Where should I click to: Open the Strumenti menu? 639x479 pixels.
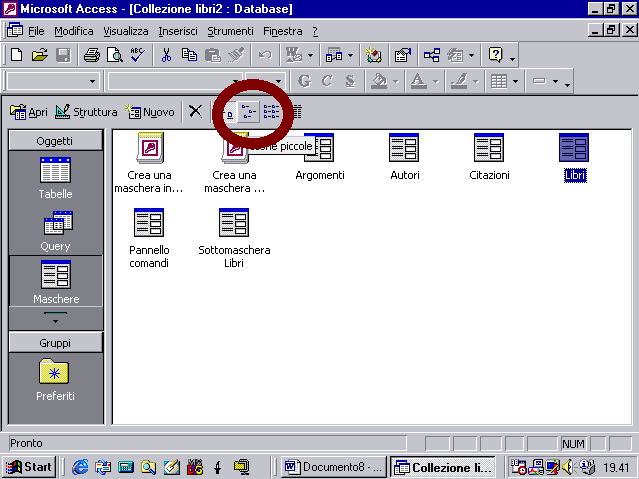point(230,31)
